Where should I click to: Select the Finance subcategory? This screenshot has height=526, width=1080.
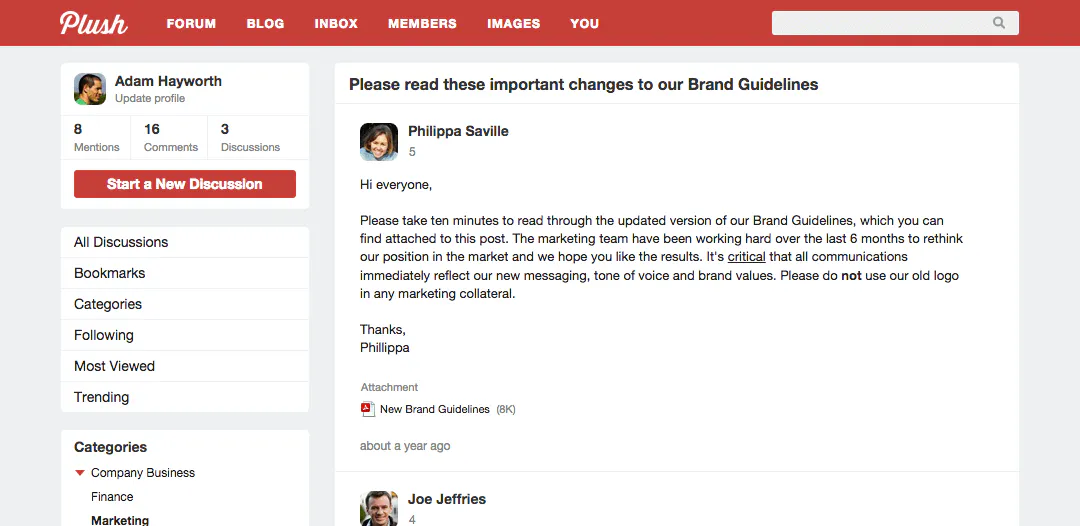pos(112,496)
